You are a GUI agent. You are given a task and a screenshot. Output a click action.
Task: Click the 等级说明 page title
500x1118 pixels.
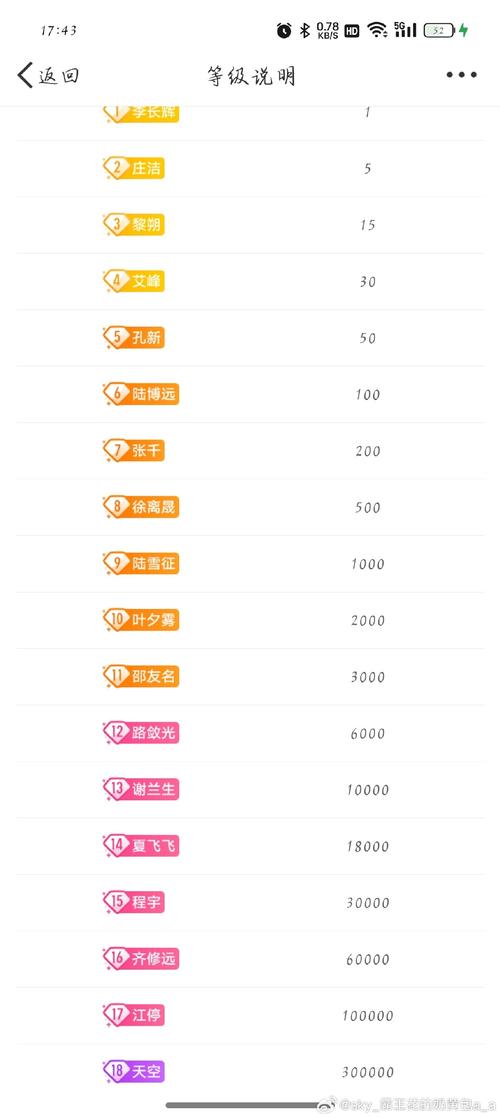(251, 76)
